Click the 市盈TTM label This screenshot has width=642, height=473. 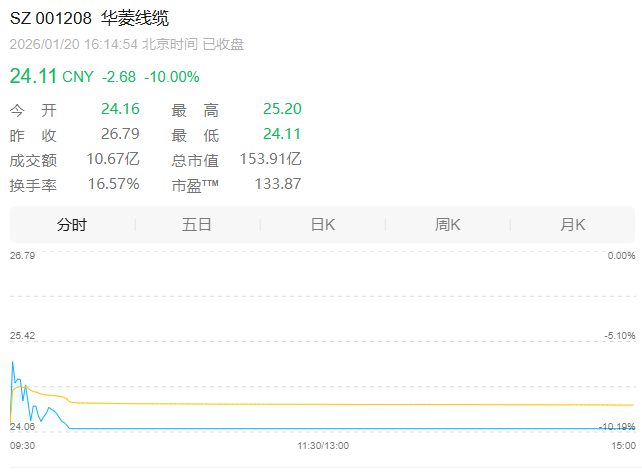pos(195,186)
